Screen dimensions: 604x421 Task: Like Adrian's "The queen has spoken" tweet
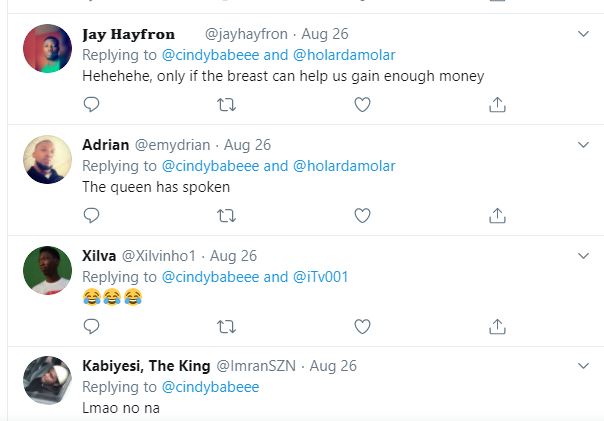[x=363, y=214]
